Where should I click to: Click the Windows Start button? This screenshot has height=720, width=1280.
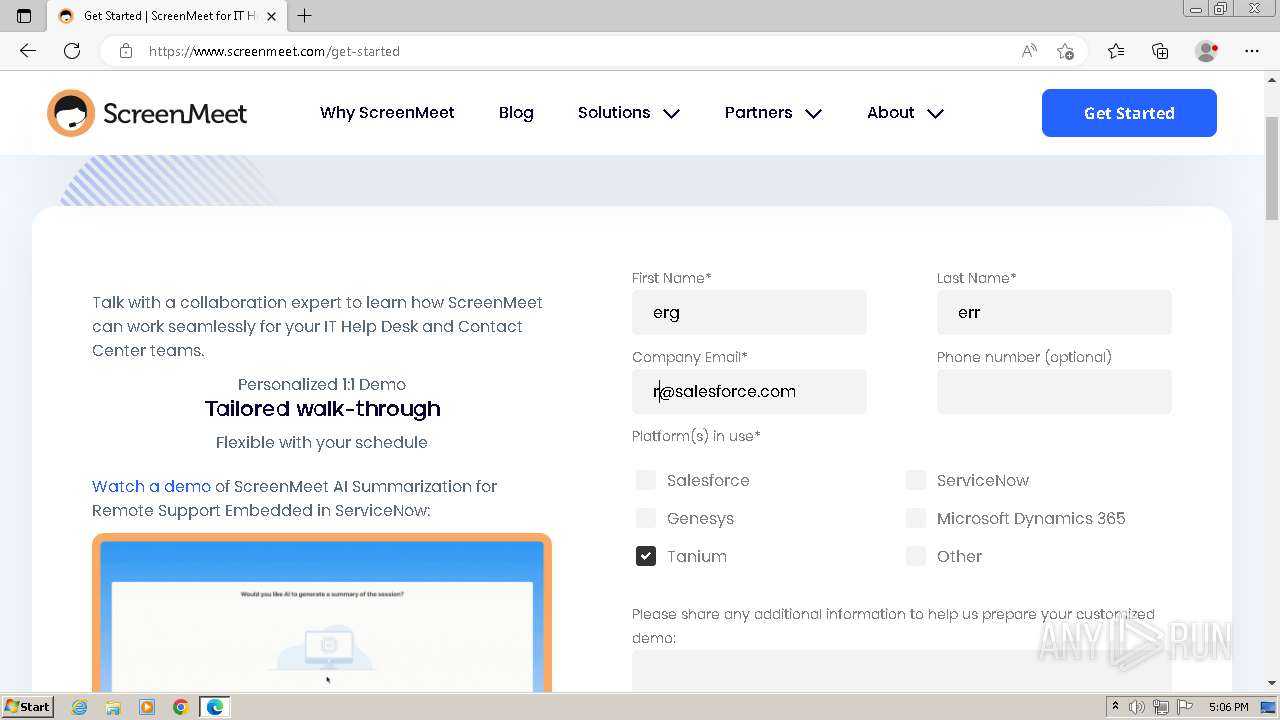[x=28, y=707]
